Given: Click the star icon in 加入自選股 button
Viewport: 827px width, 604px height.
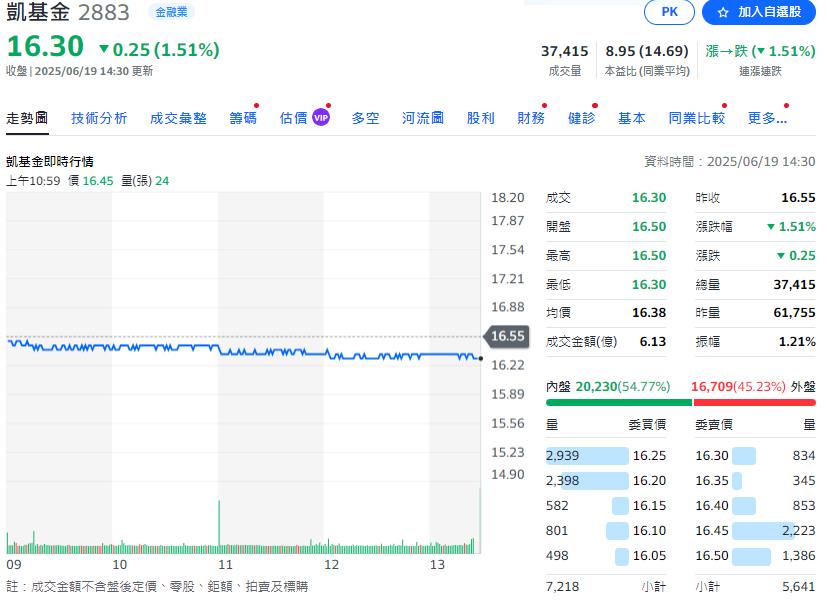Looking at the screenshot, I should pyautogui.click(x=723, y=12).
